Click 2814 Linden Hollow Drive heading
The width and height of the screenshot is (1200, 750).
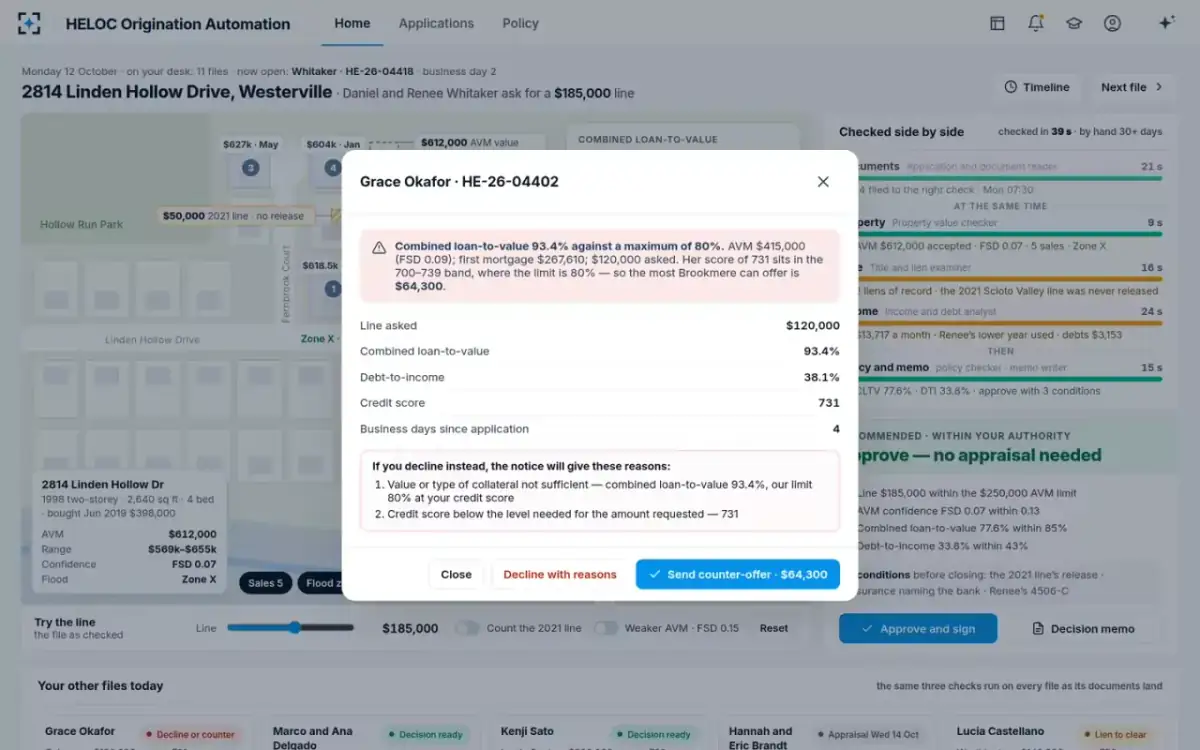177,92
